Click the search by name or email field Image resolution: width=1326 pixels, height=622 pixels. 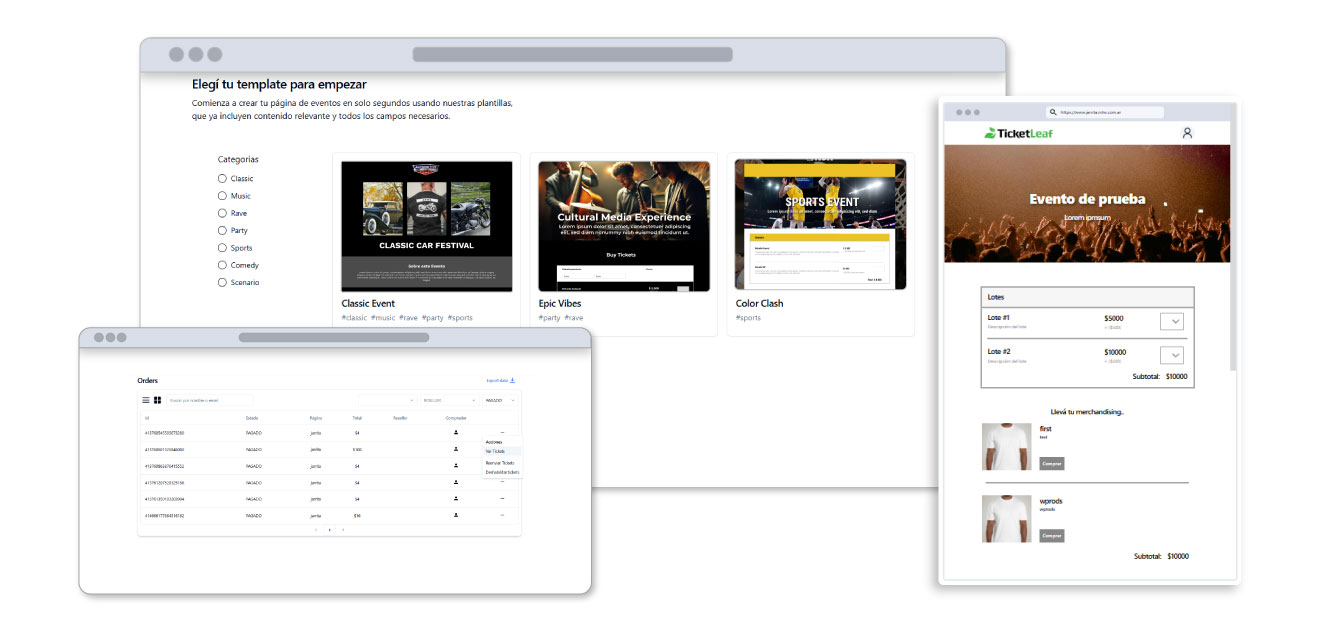tap(209, 400)
